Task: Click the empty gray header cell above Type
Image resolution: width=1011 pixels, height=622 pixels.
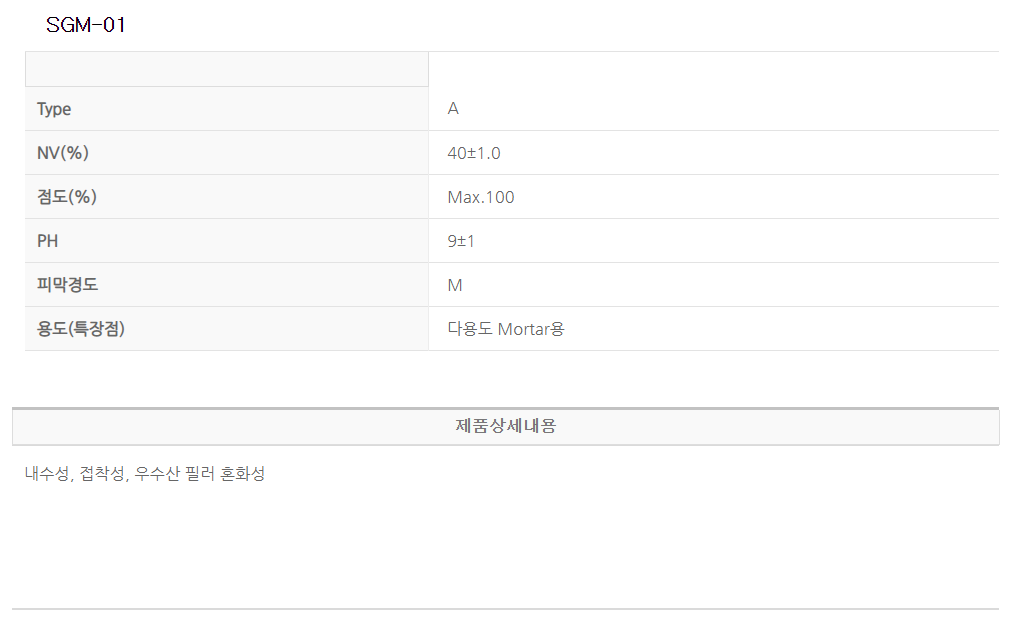Action: point(226,69)
